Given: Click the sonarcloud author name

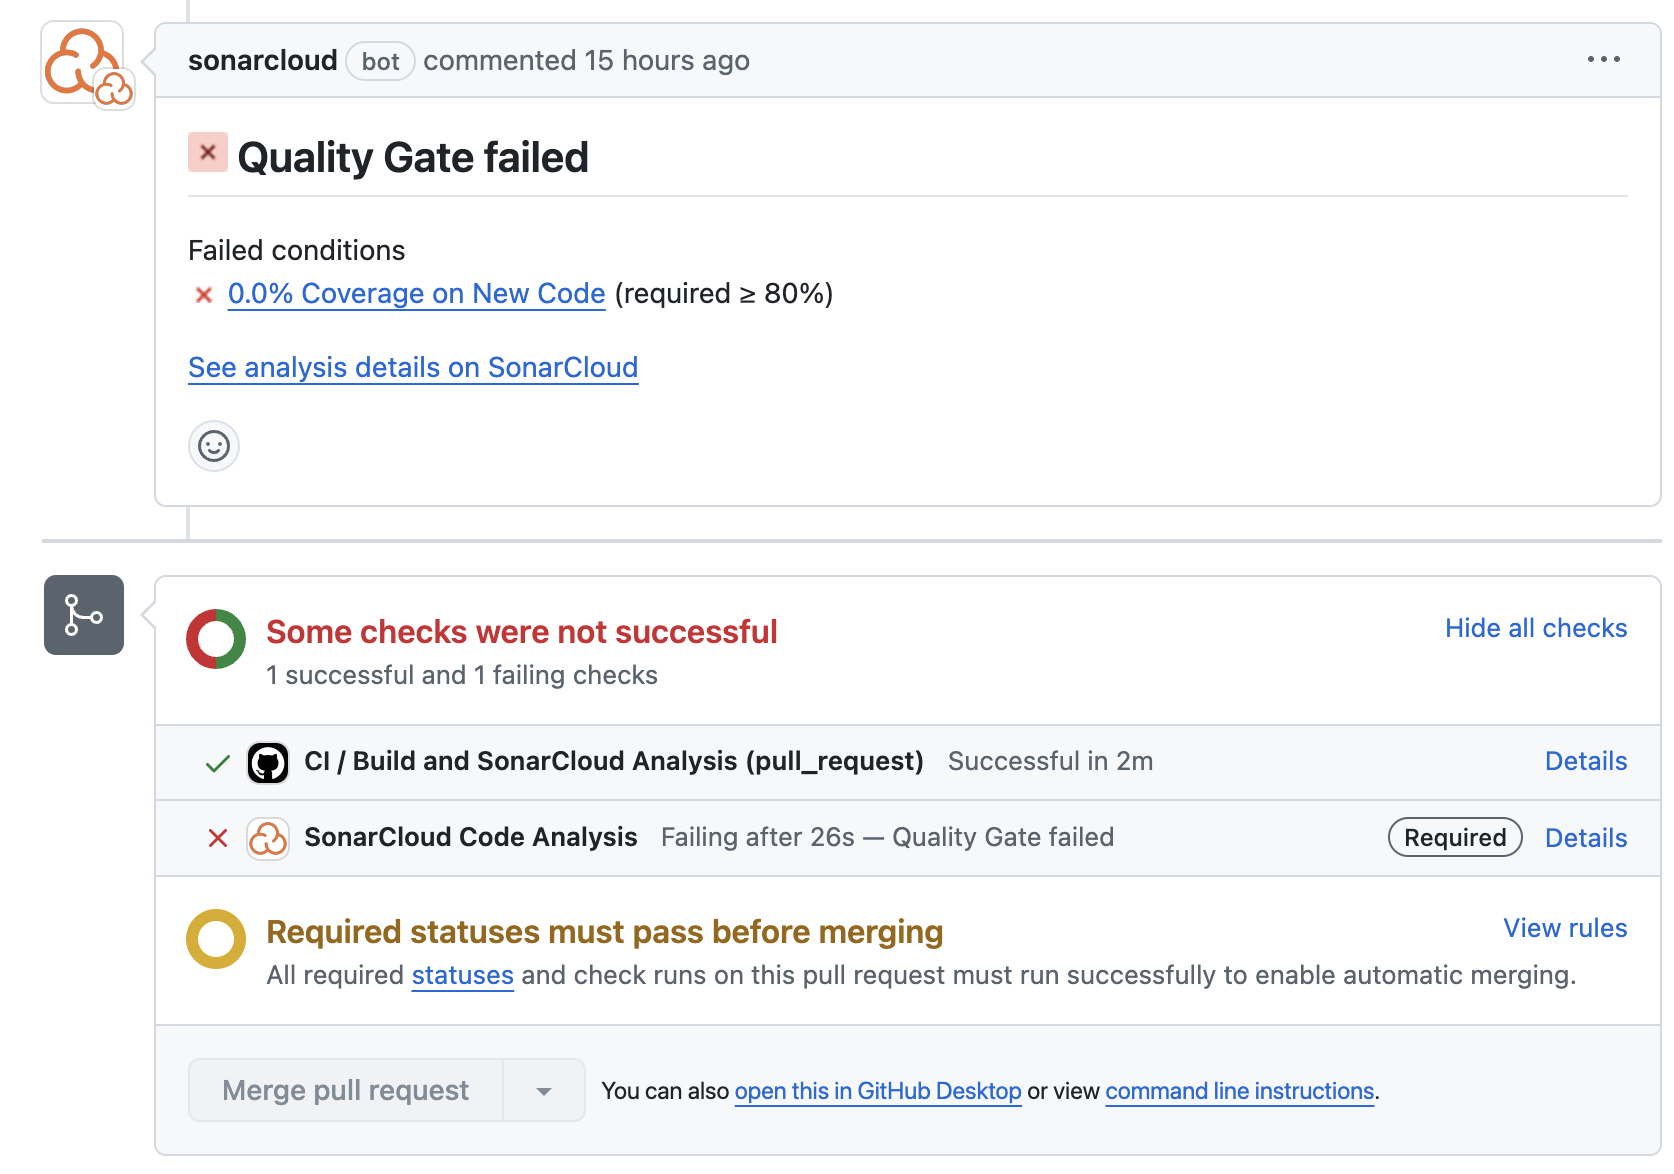Looking at the screenshot, I should pos(262,61).
